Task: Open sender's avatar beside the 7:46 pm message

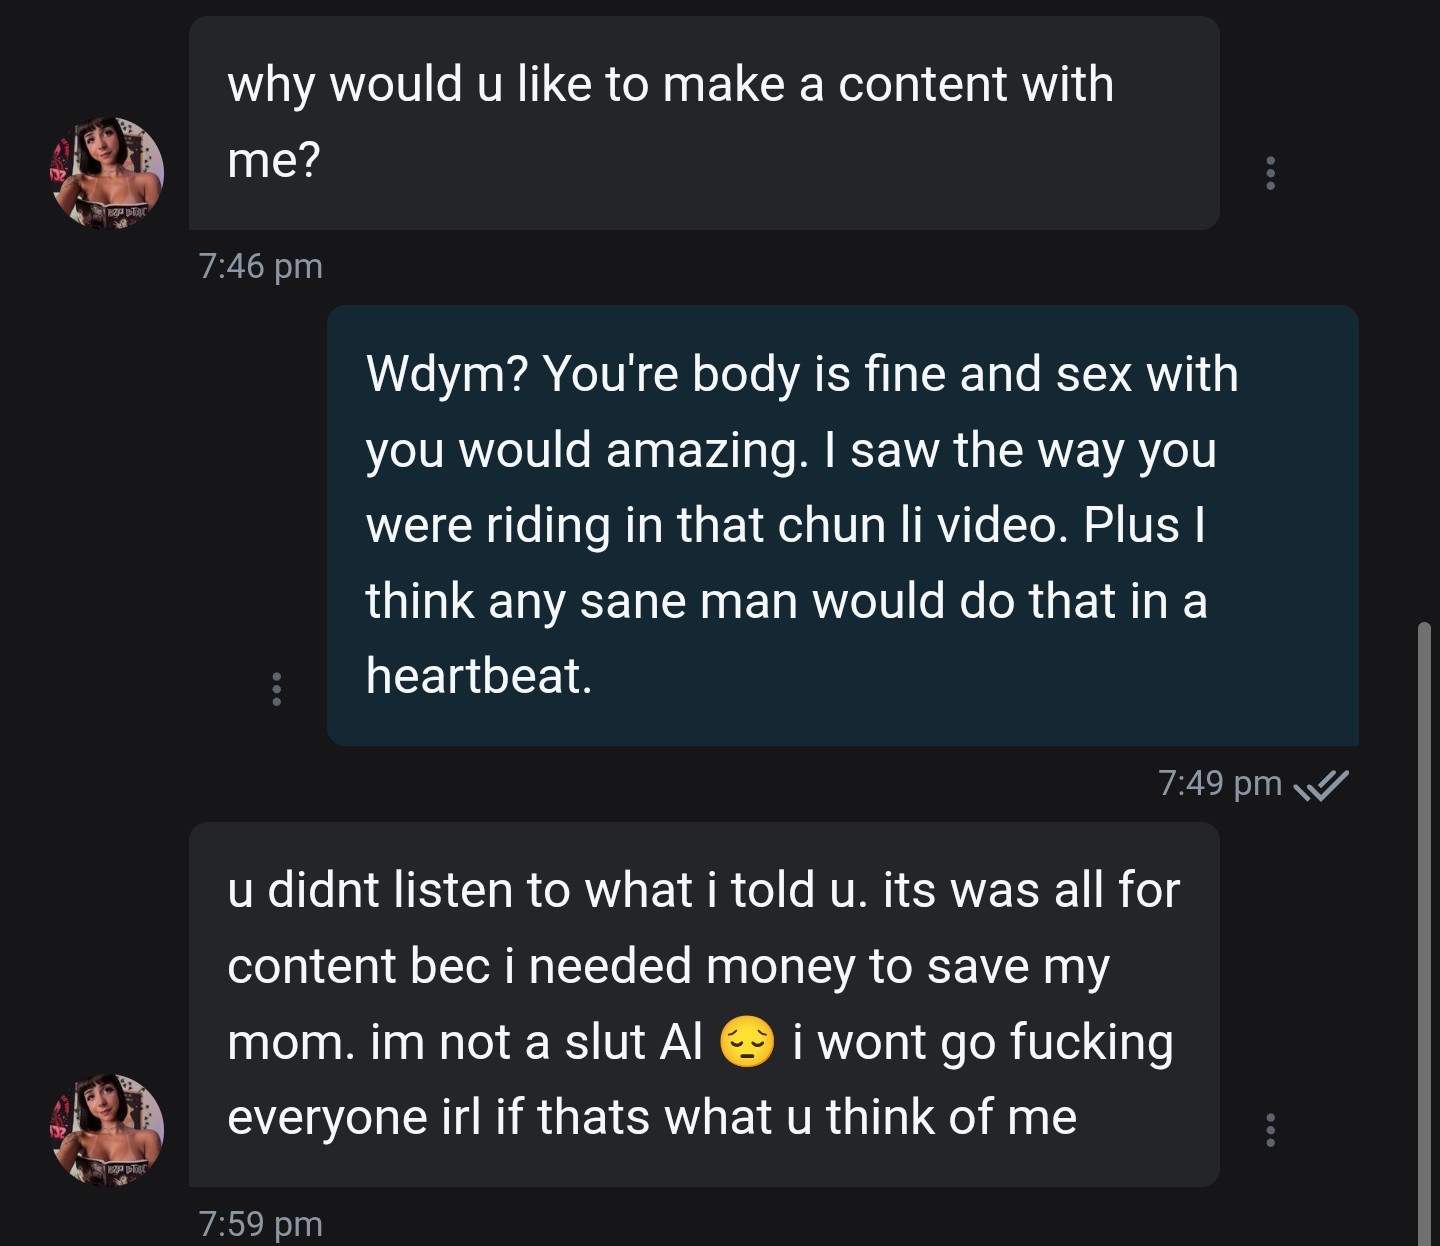Action: (107, 173)
